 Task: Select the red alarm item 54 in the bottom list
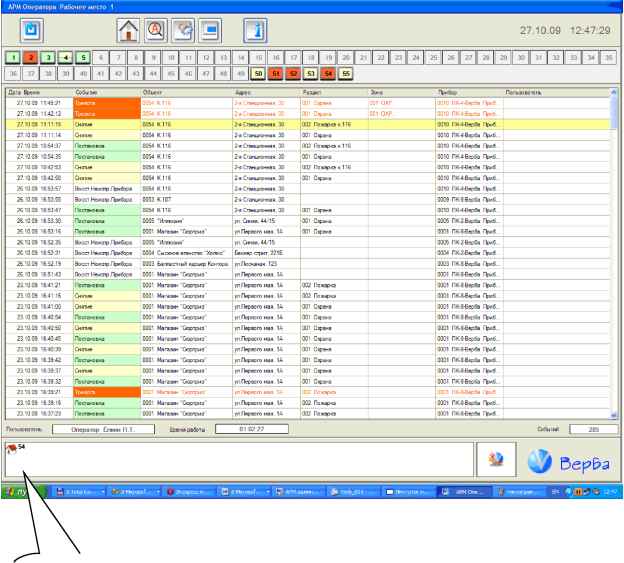pyautogui.click(x=15, y=448)
